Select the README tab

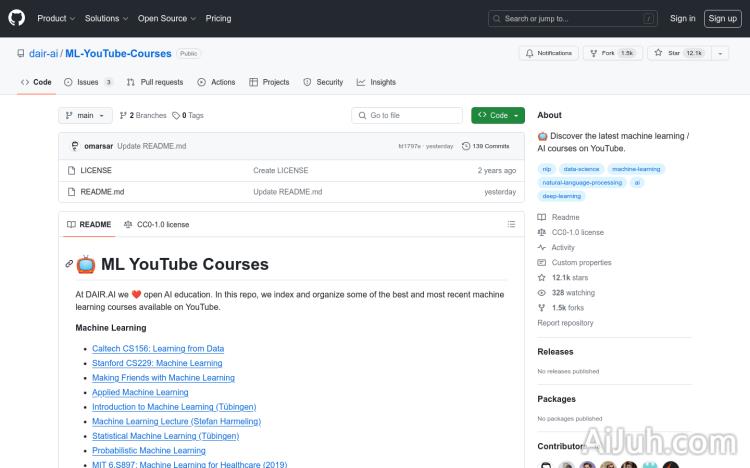coord(89,224)
